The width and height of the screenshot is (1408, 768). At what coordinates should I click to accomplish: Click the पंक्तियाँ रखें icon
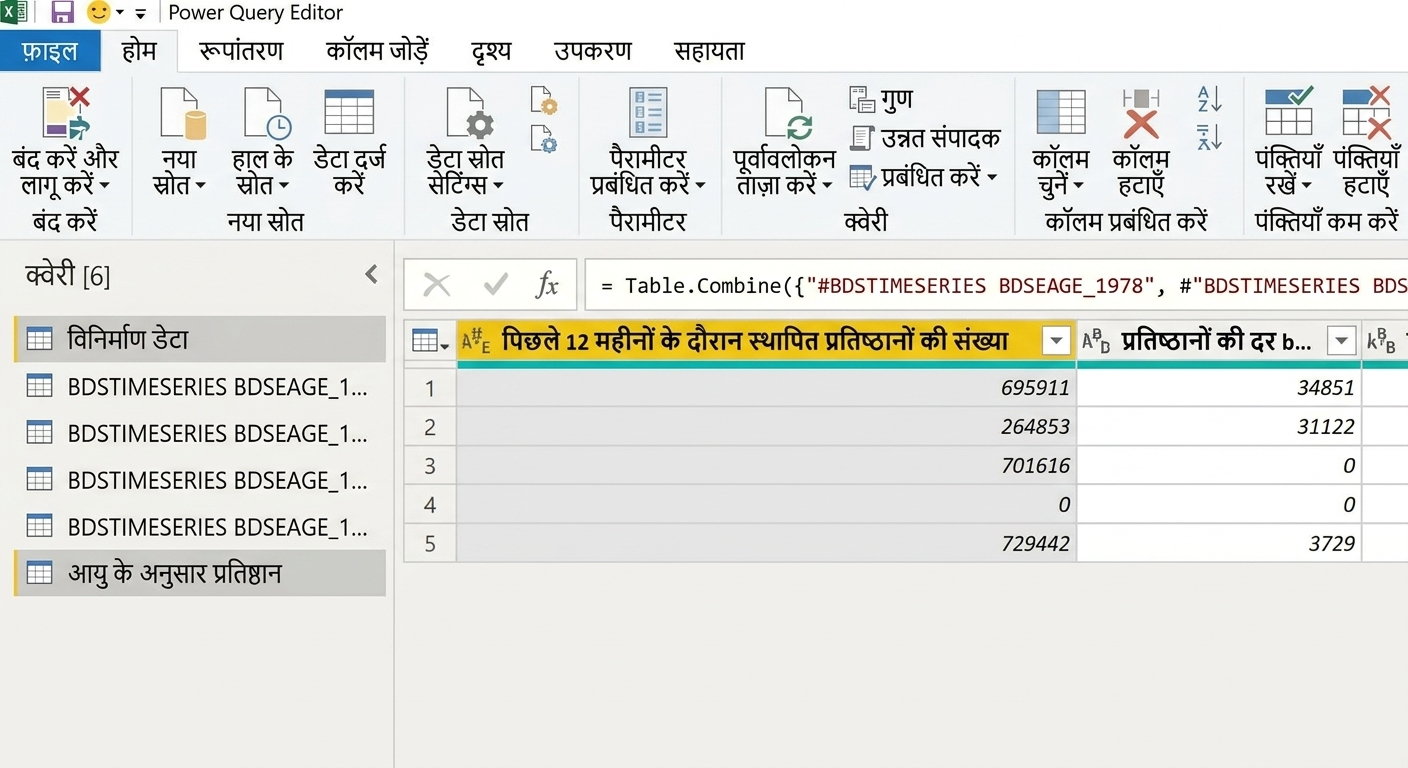coord(1289,111)
